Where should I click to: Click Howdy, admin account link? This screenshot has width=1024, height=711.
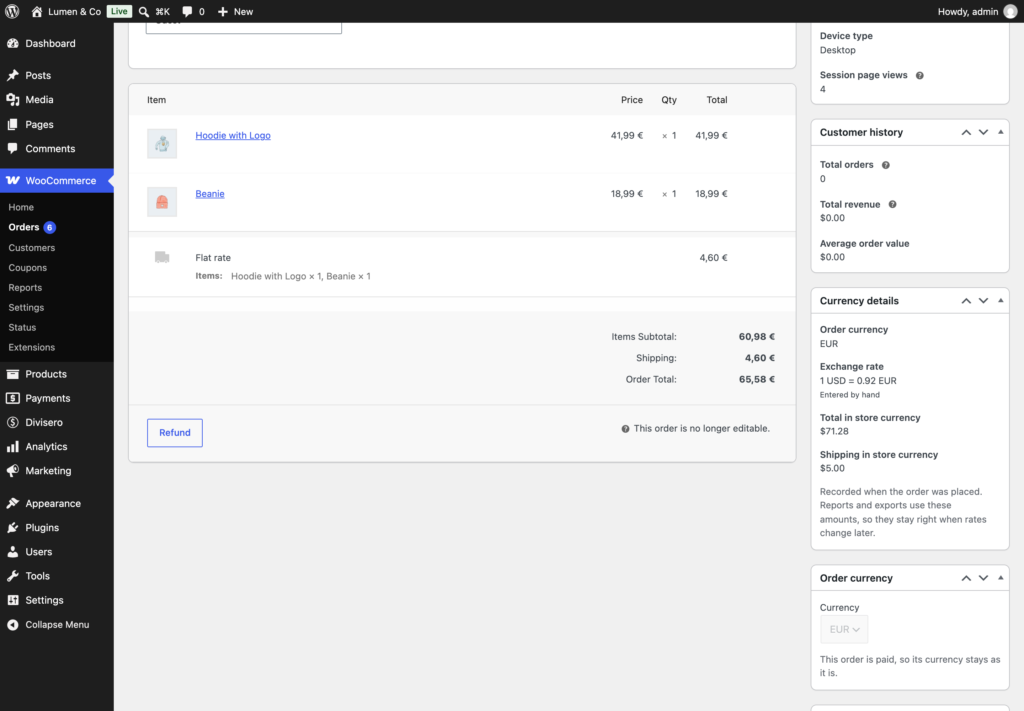tap(968, 12)
